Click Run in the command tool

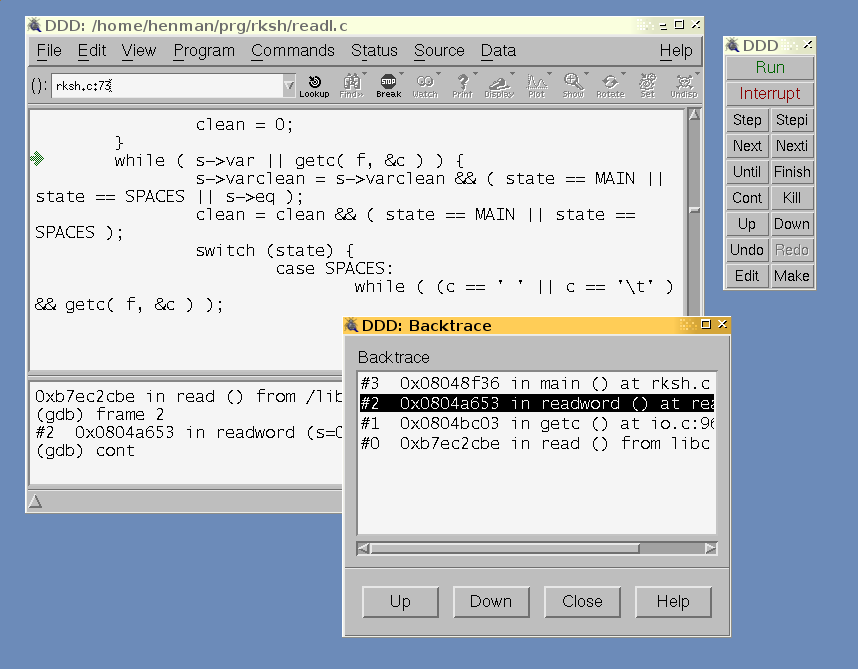770,67
